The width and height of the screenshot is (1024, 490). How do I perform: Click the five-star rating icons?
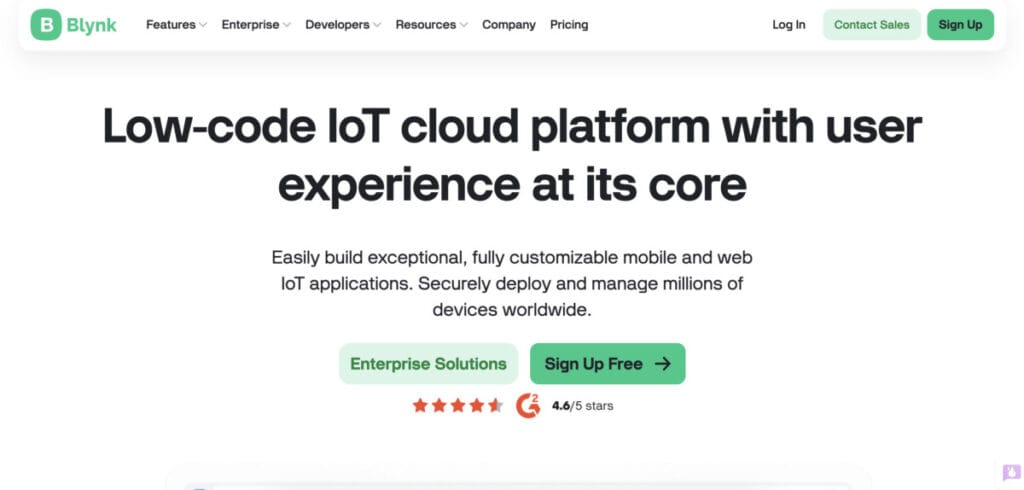pos(458,406)
